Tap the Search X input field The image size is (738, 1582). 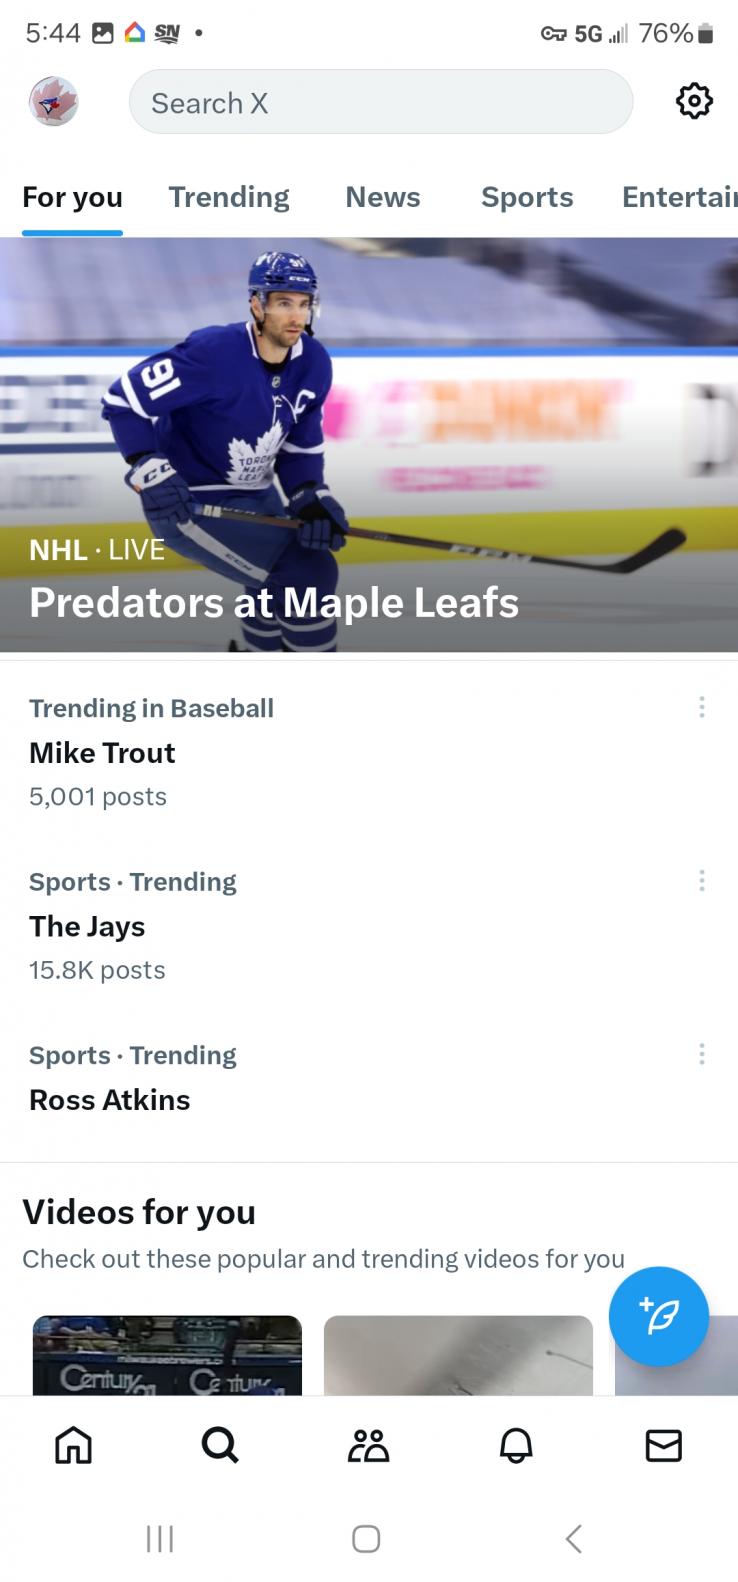(x=380, y=102)
